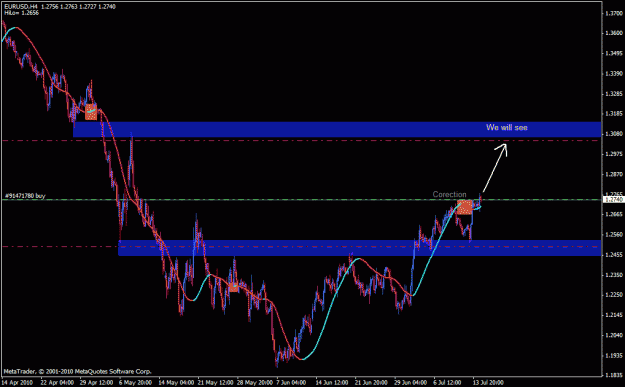The image size is (625, 387).
Task: Click the 1.3185 price axis label
Action: tap(613, 114)
